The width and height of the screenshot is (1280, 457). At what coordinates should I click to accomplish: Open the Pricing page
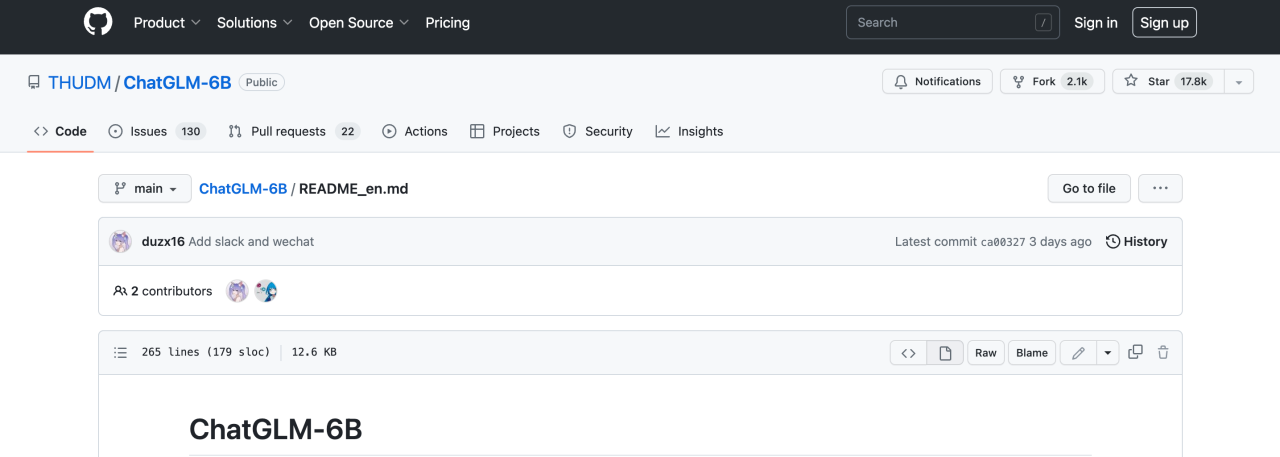[447, 22]
